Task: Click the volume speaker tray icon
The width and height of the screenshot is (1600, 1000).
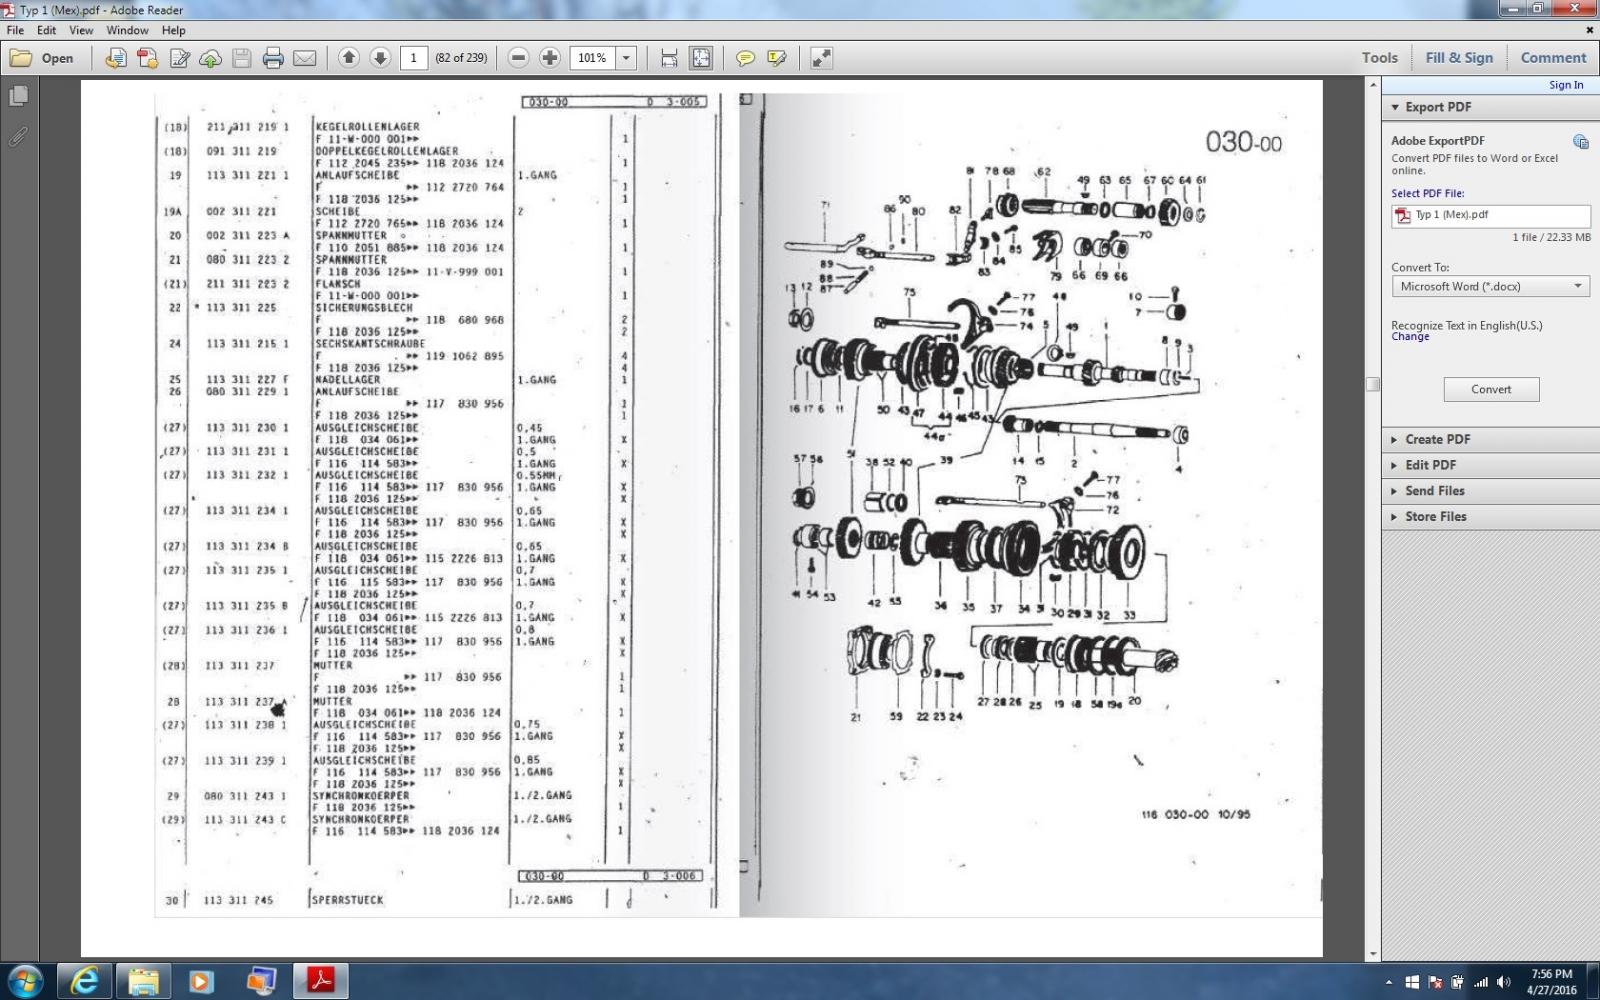Action: tap(1503, 982)
